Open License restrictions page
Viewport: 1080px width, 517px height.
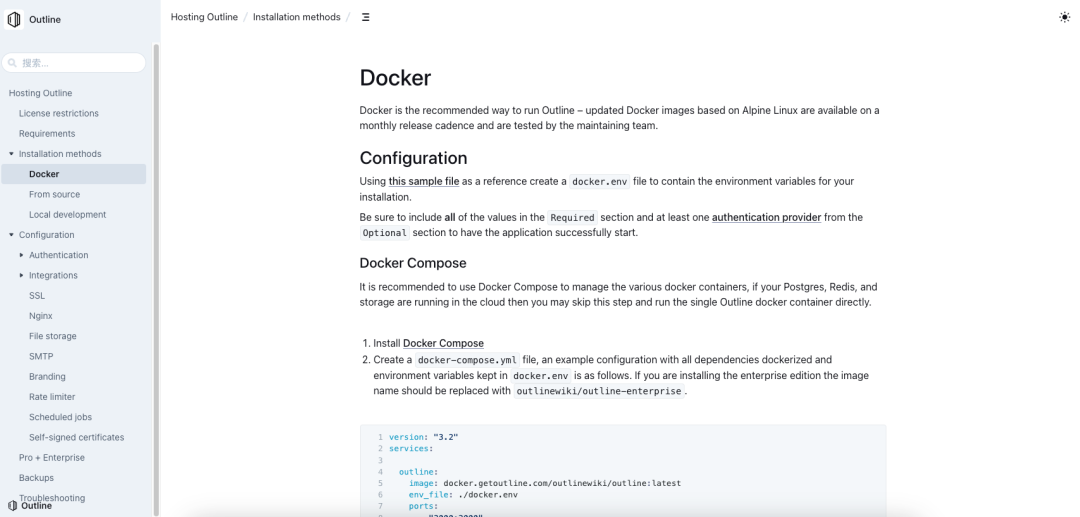tap(59, 113)
